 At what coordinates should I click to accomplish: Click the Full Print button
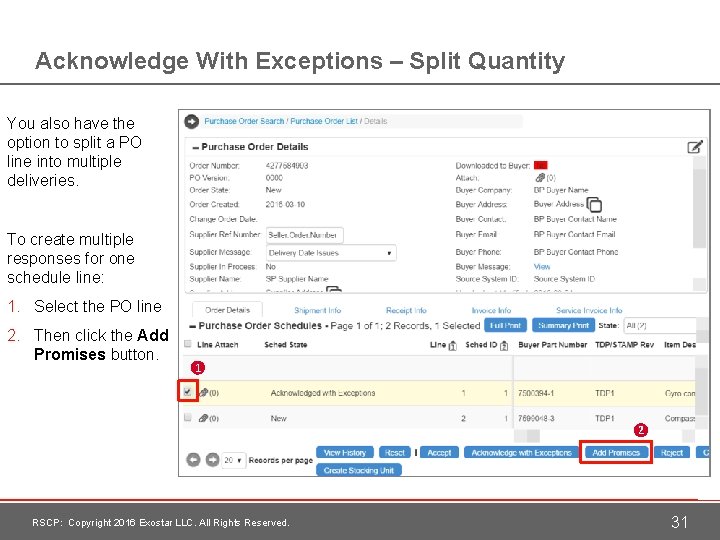pyautogui.click(x=505, y=326)
